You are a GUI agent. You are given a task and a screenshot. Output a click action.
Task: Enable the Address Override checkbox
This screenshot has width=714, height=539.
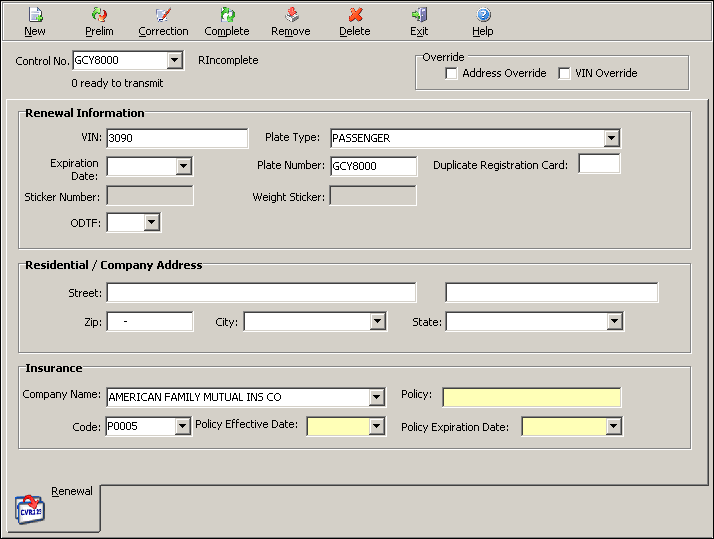tap(452, 73)
